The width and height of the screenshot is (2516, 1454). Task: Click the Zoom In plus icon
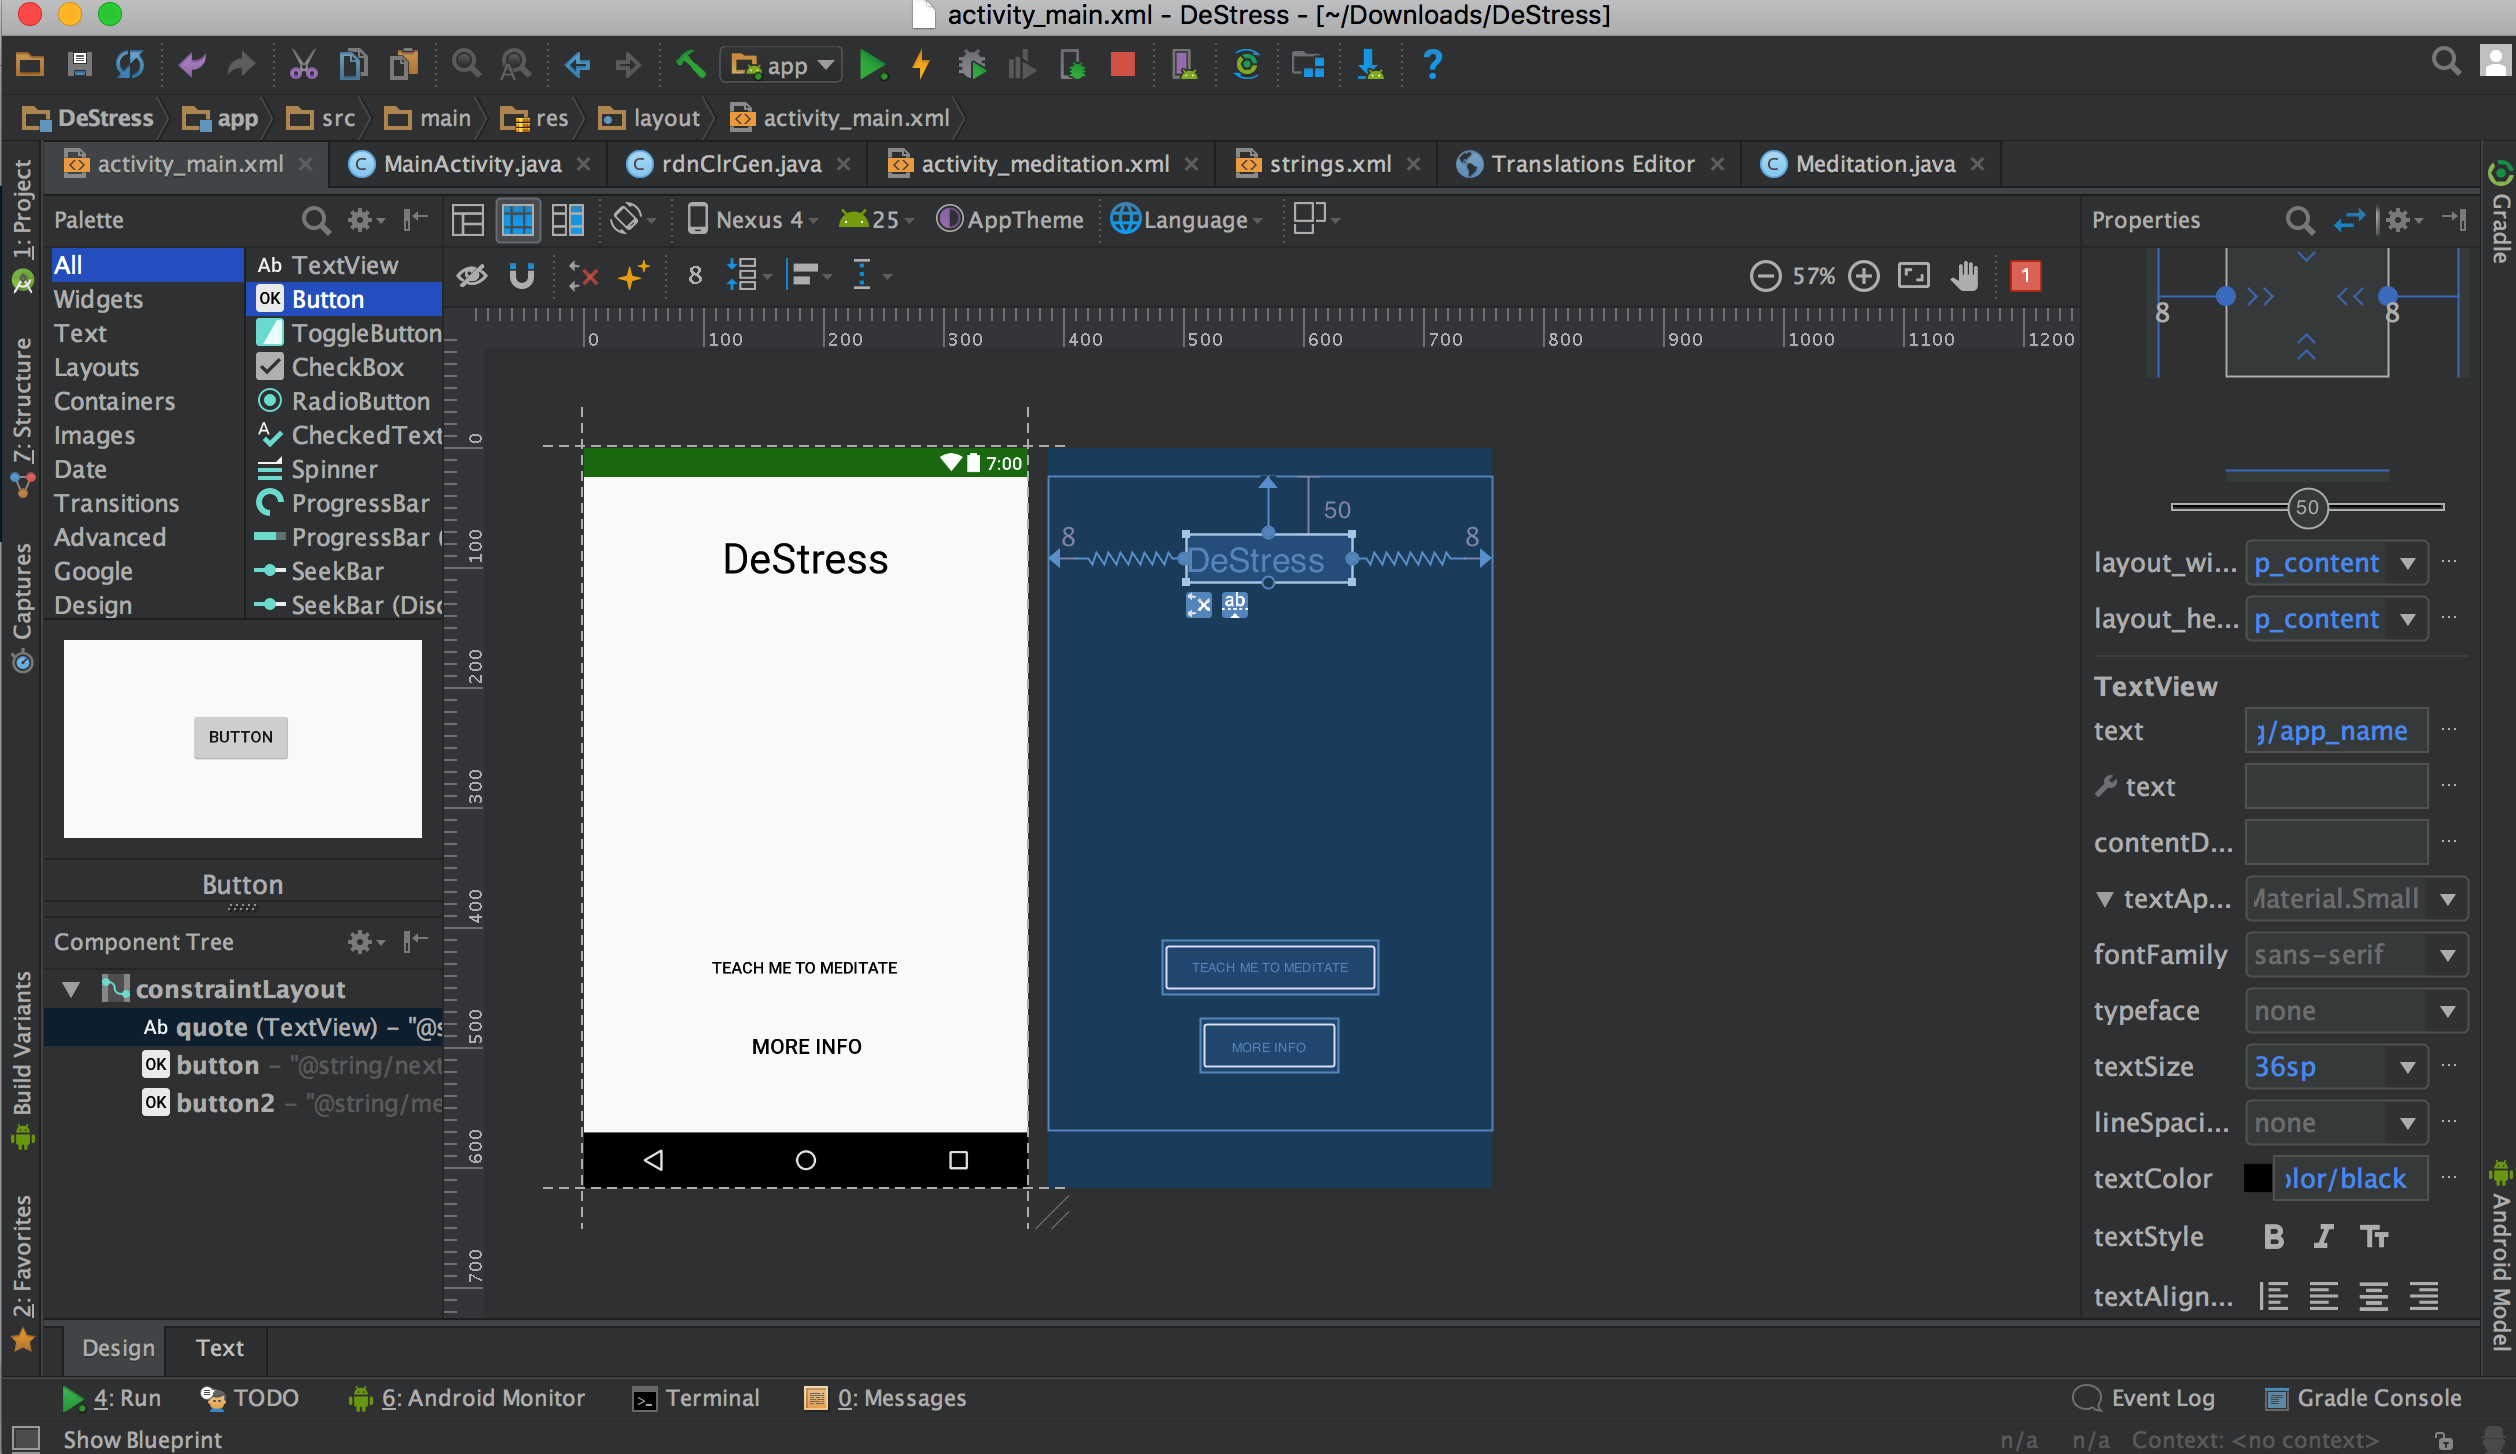click(x=1863, y=275)
